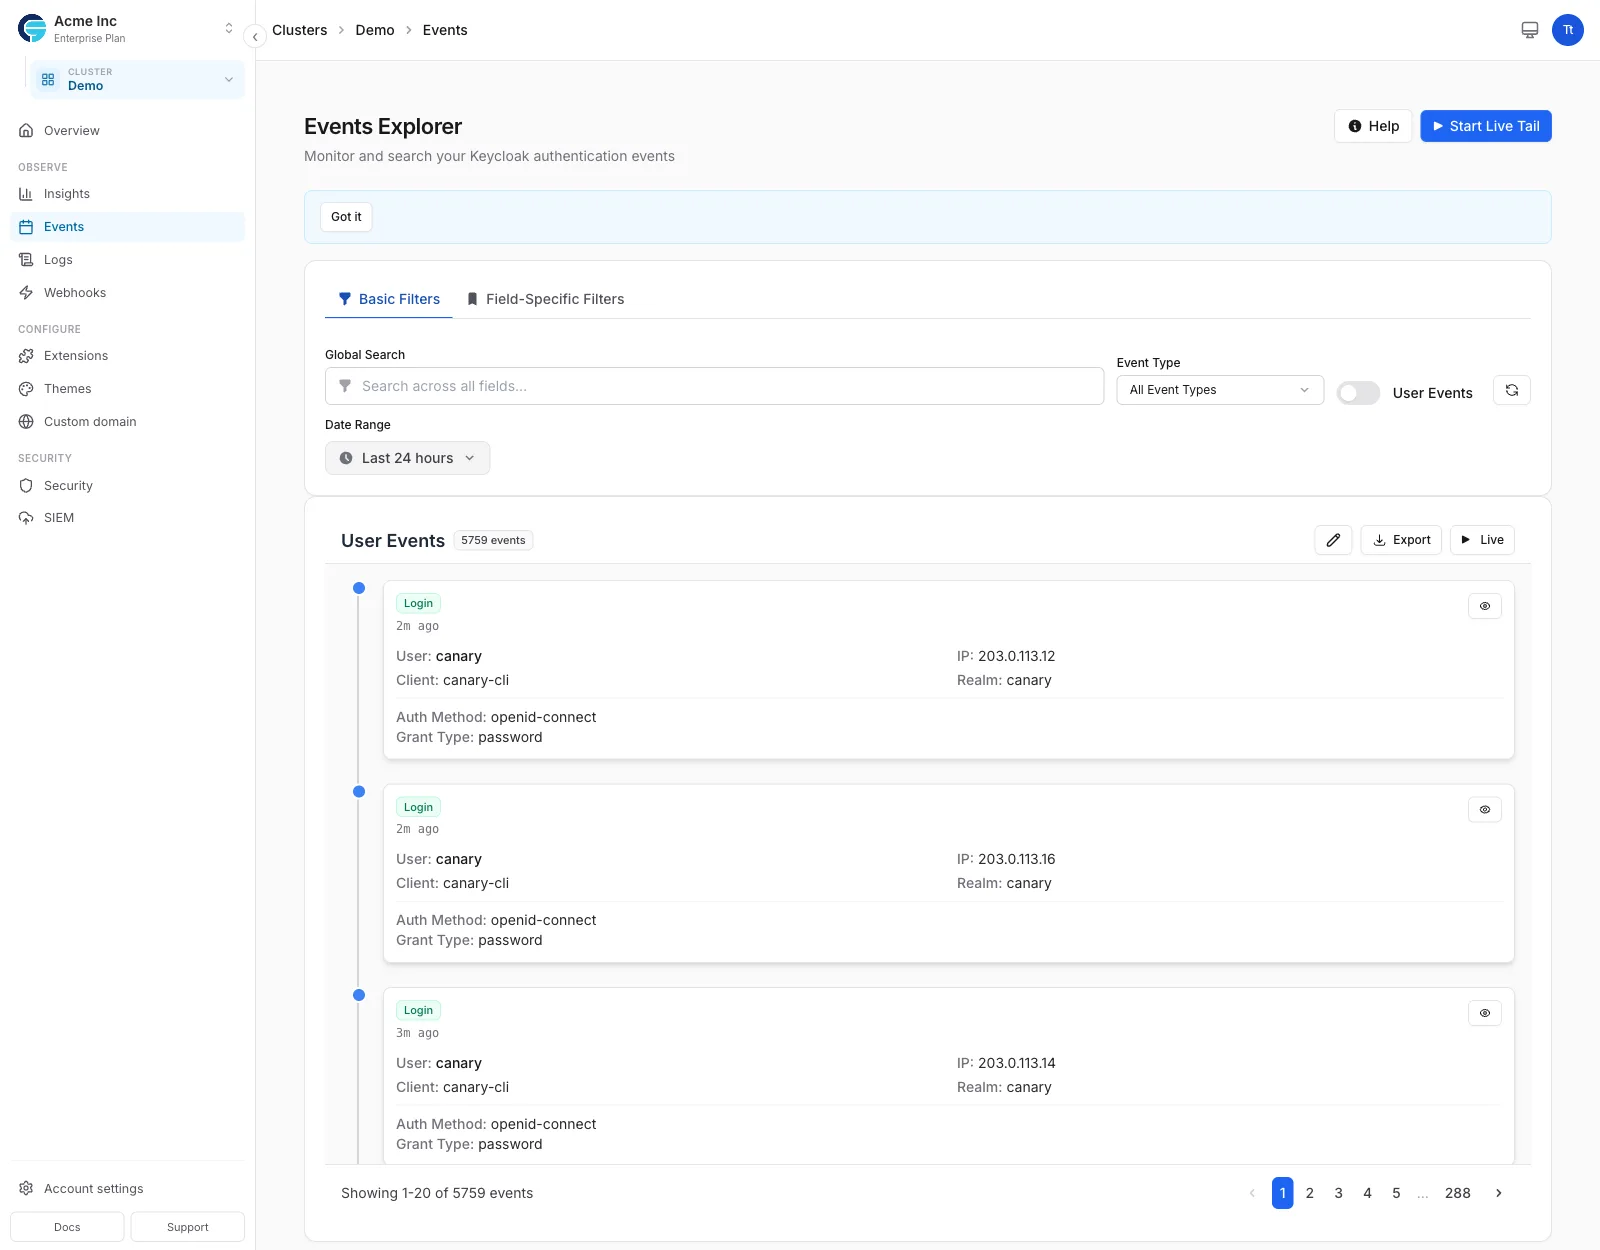View details of login from 203.0.113.16

click(x=1484, y=810)
